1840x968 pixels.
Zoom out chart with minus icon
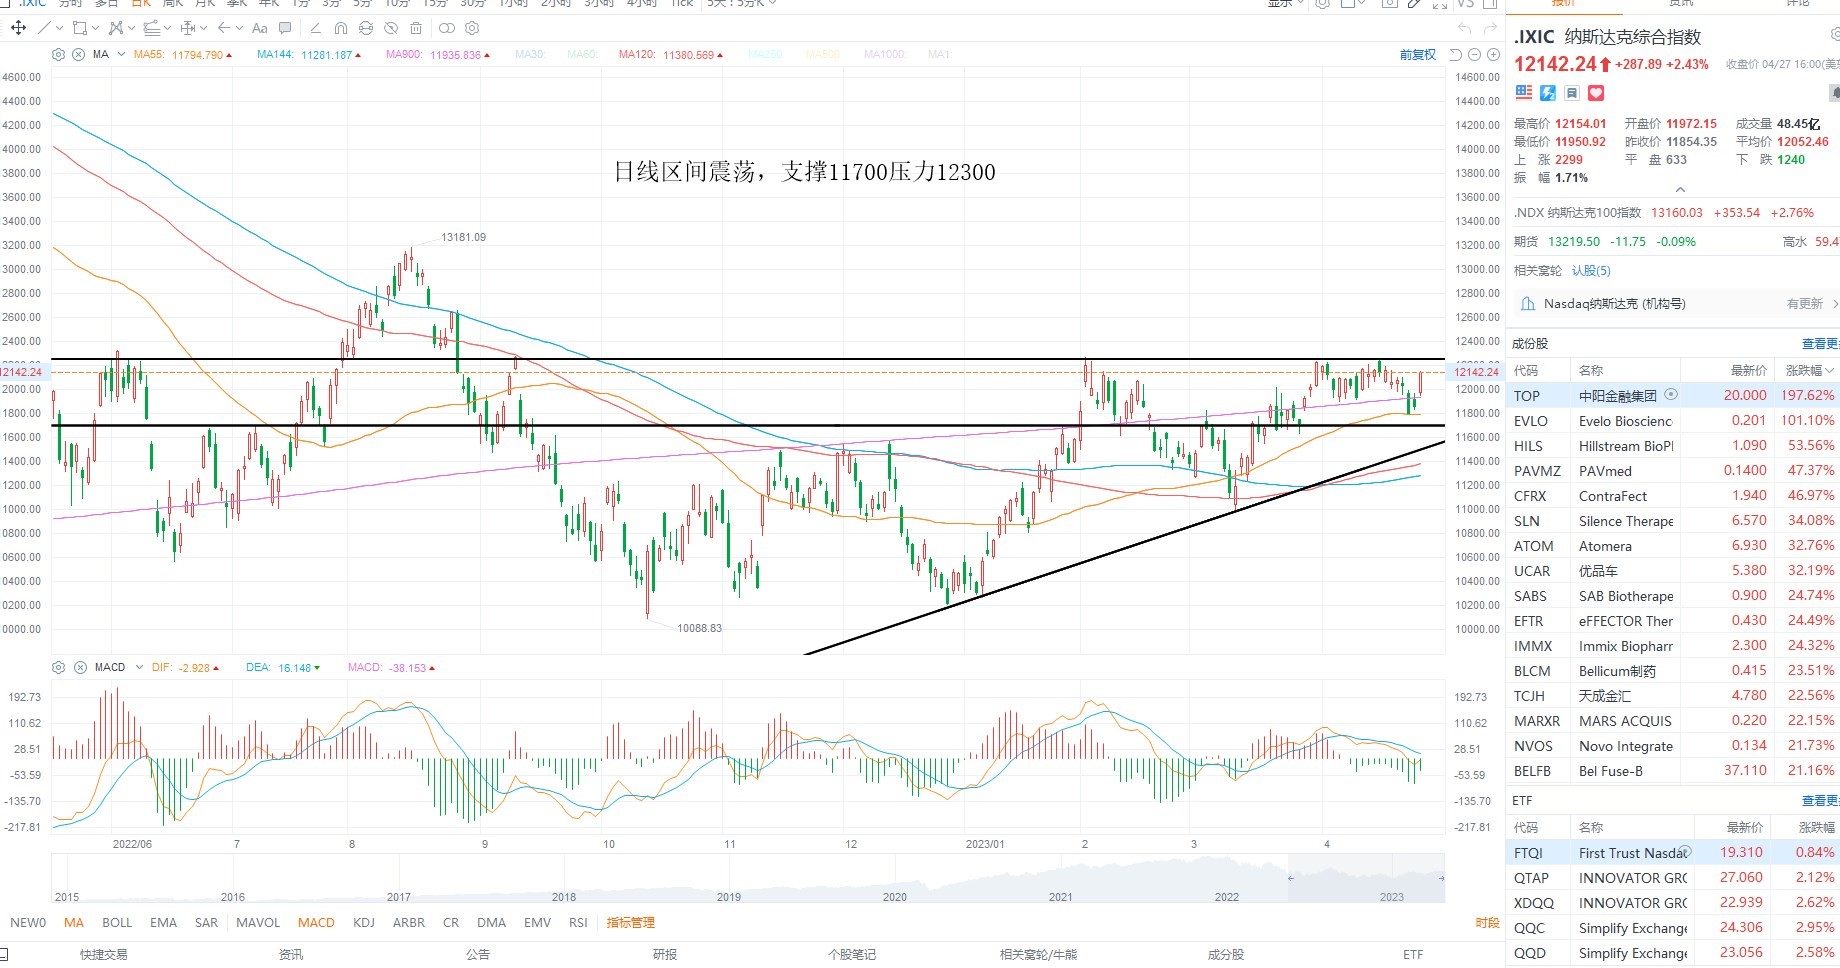pyautogui.click(x=1474, y=55)
